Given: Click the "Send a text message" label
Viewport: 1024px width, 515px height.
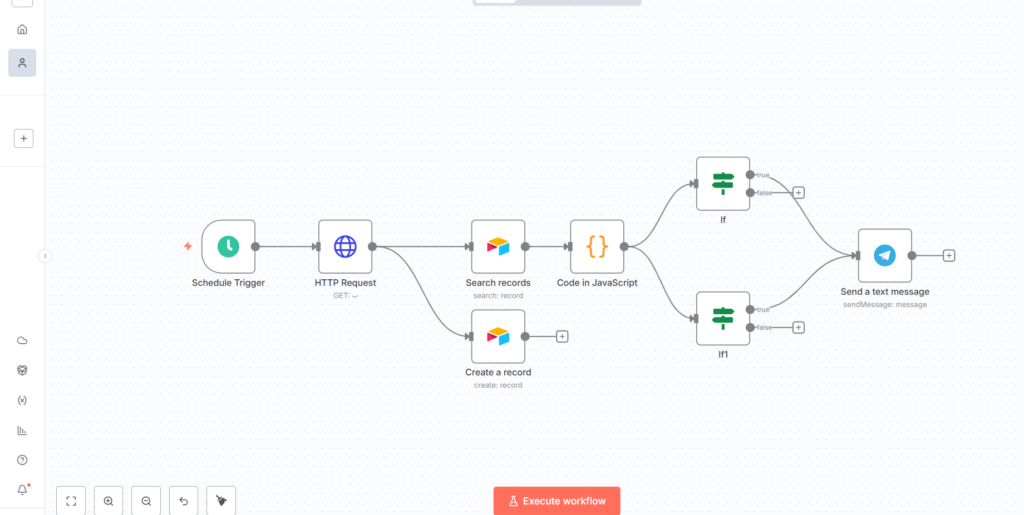Looking at the screenshot, I should tap(885, 292).
